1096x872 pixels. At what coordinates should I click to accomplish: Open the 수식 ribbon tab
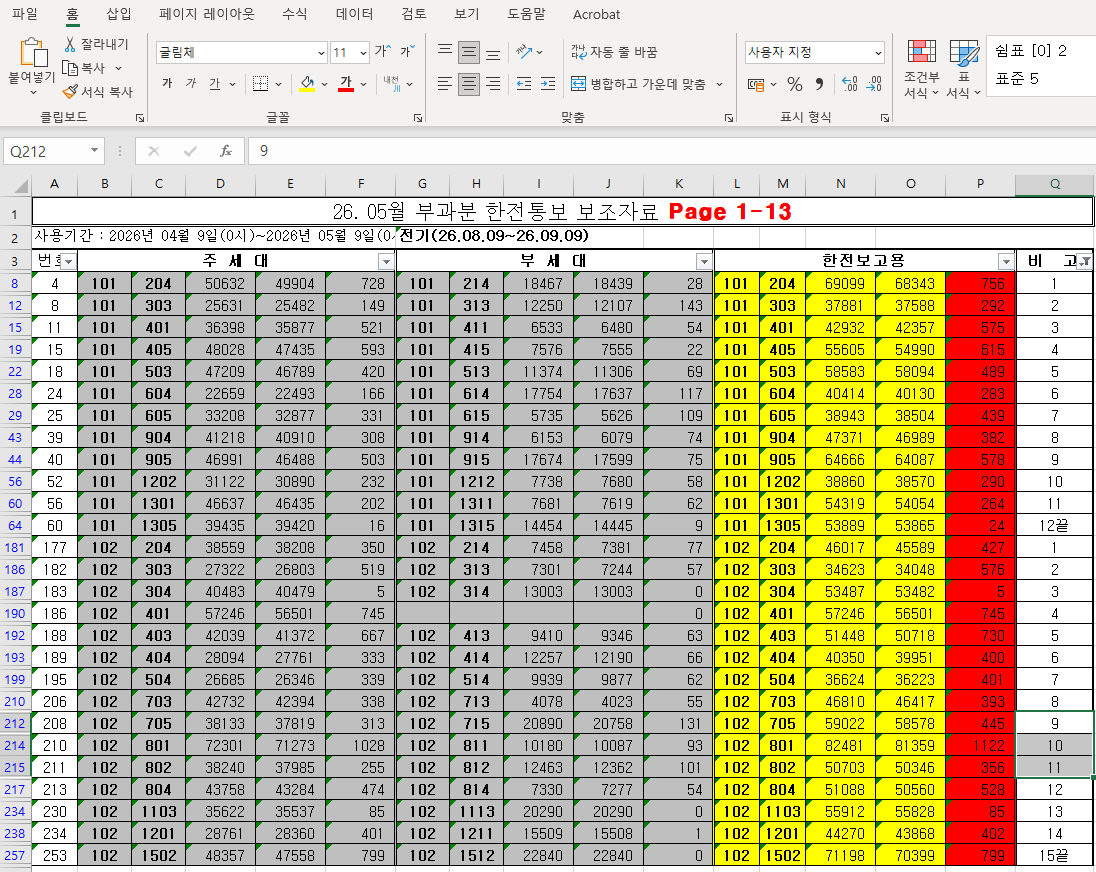[x=294, y=14]
